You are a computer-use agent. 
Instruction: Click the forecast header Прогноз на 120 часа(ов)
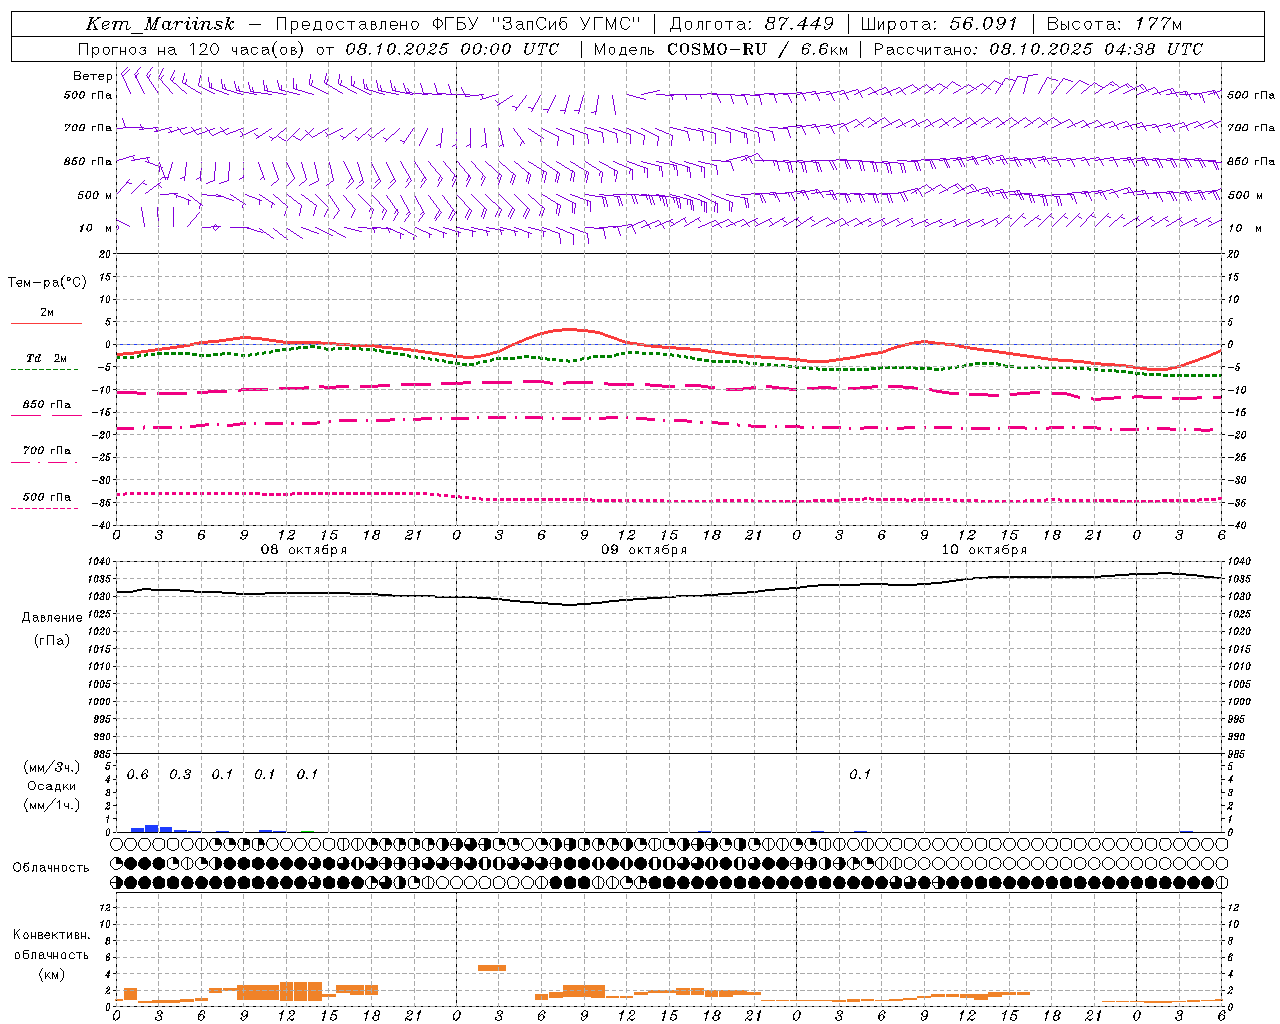(x=192, y=49)
